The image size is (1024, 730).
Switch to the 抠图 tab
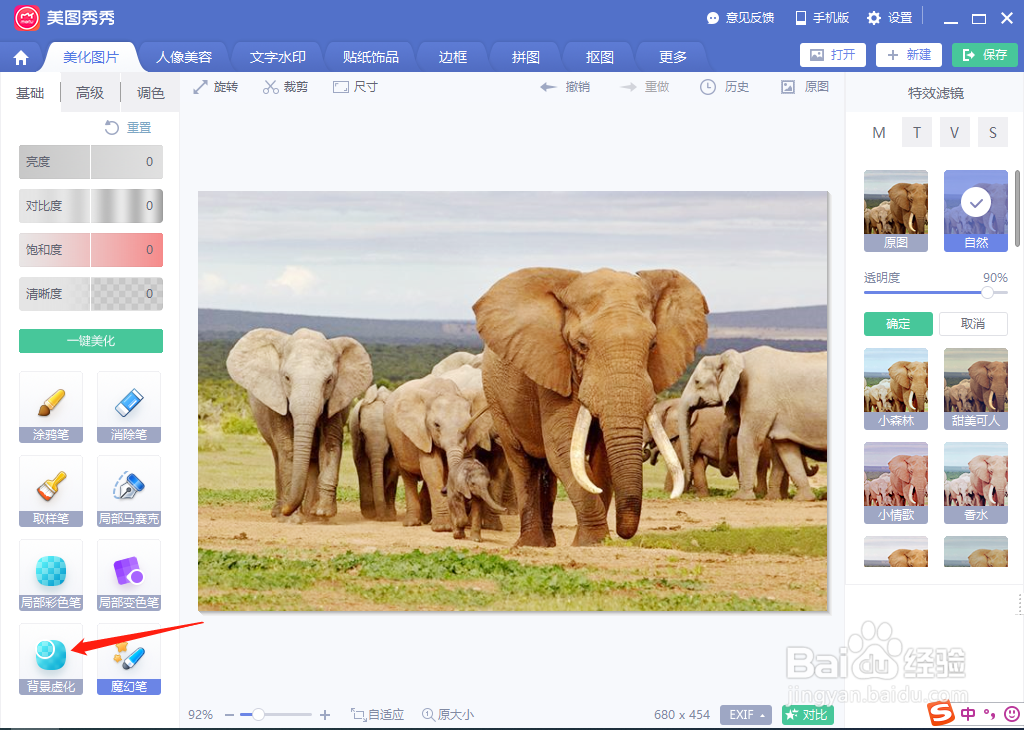point(600,57)
